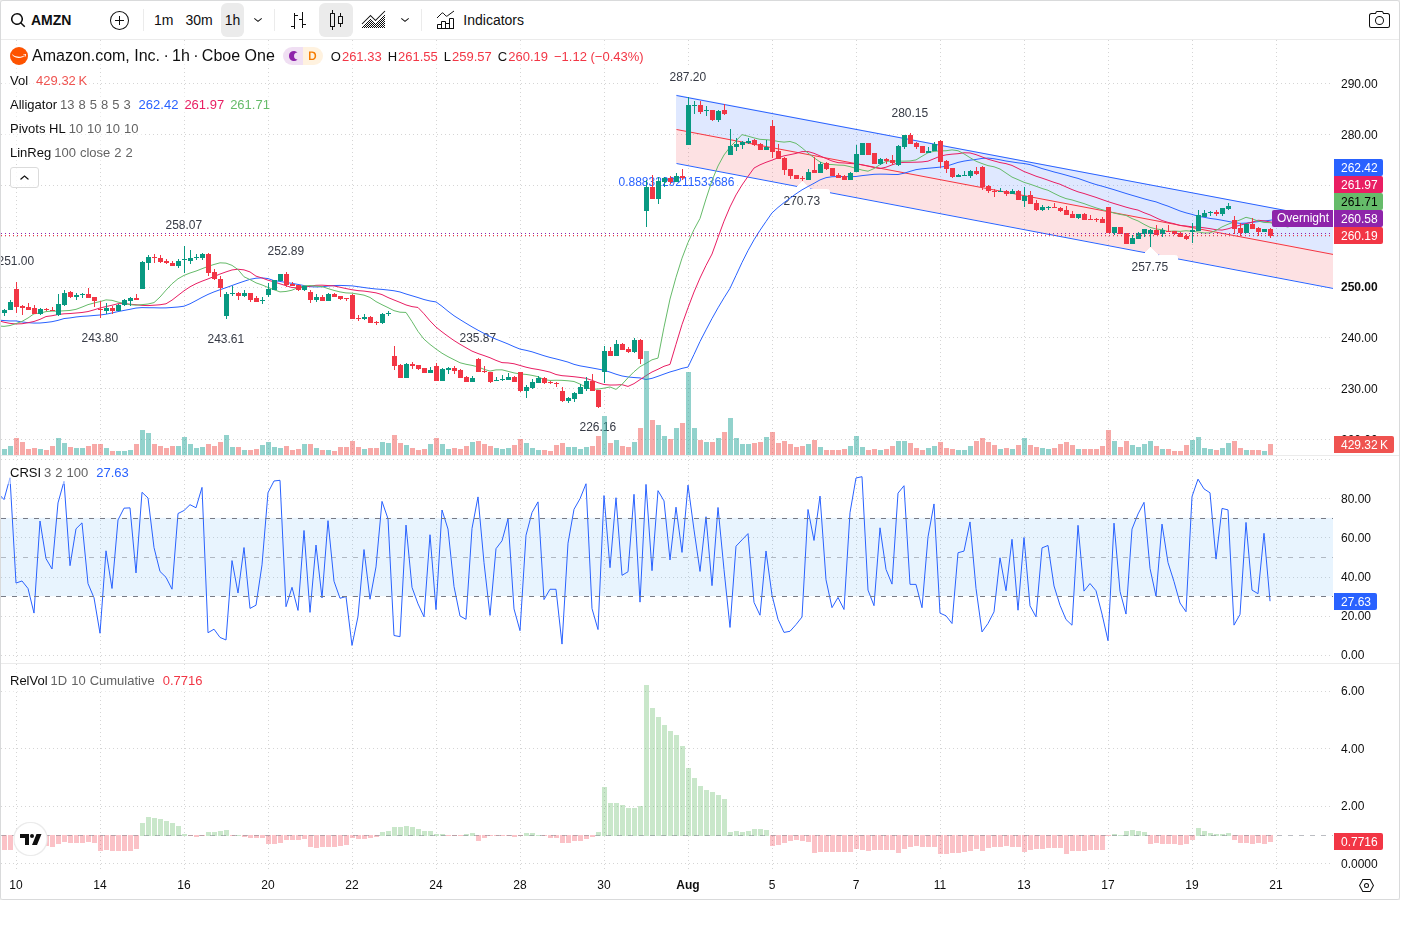Viewport: 1420px width, 950px height.
Task: Choose the candlestick chart style
Action: tap(336, 20)
